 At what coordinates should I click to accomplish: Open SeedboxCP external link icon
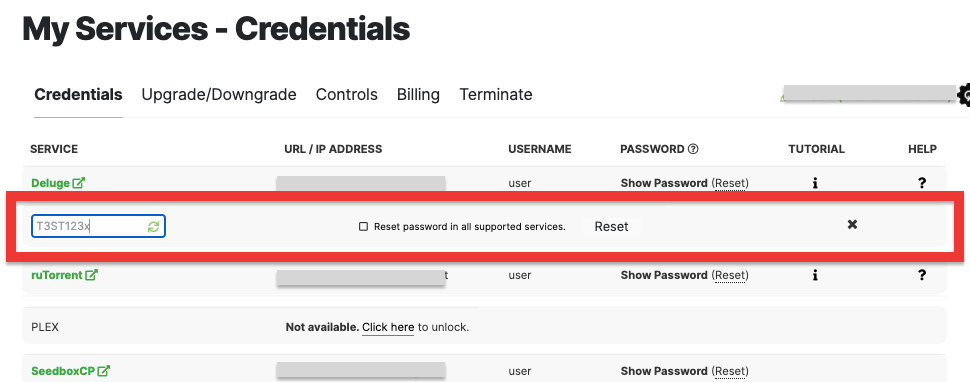click(x=103, y=371)
